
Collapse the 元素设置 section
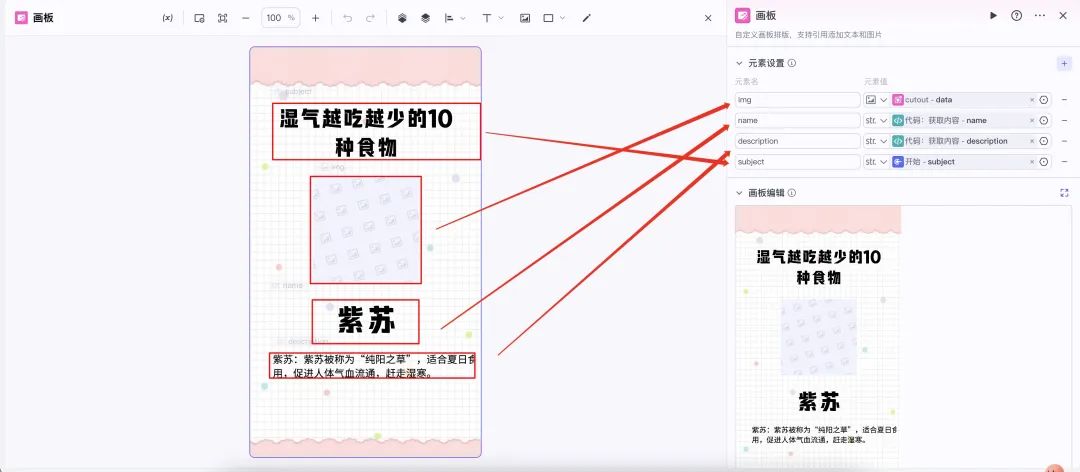click(x=740, y=63)
